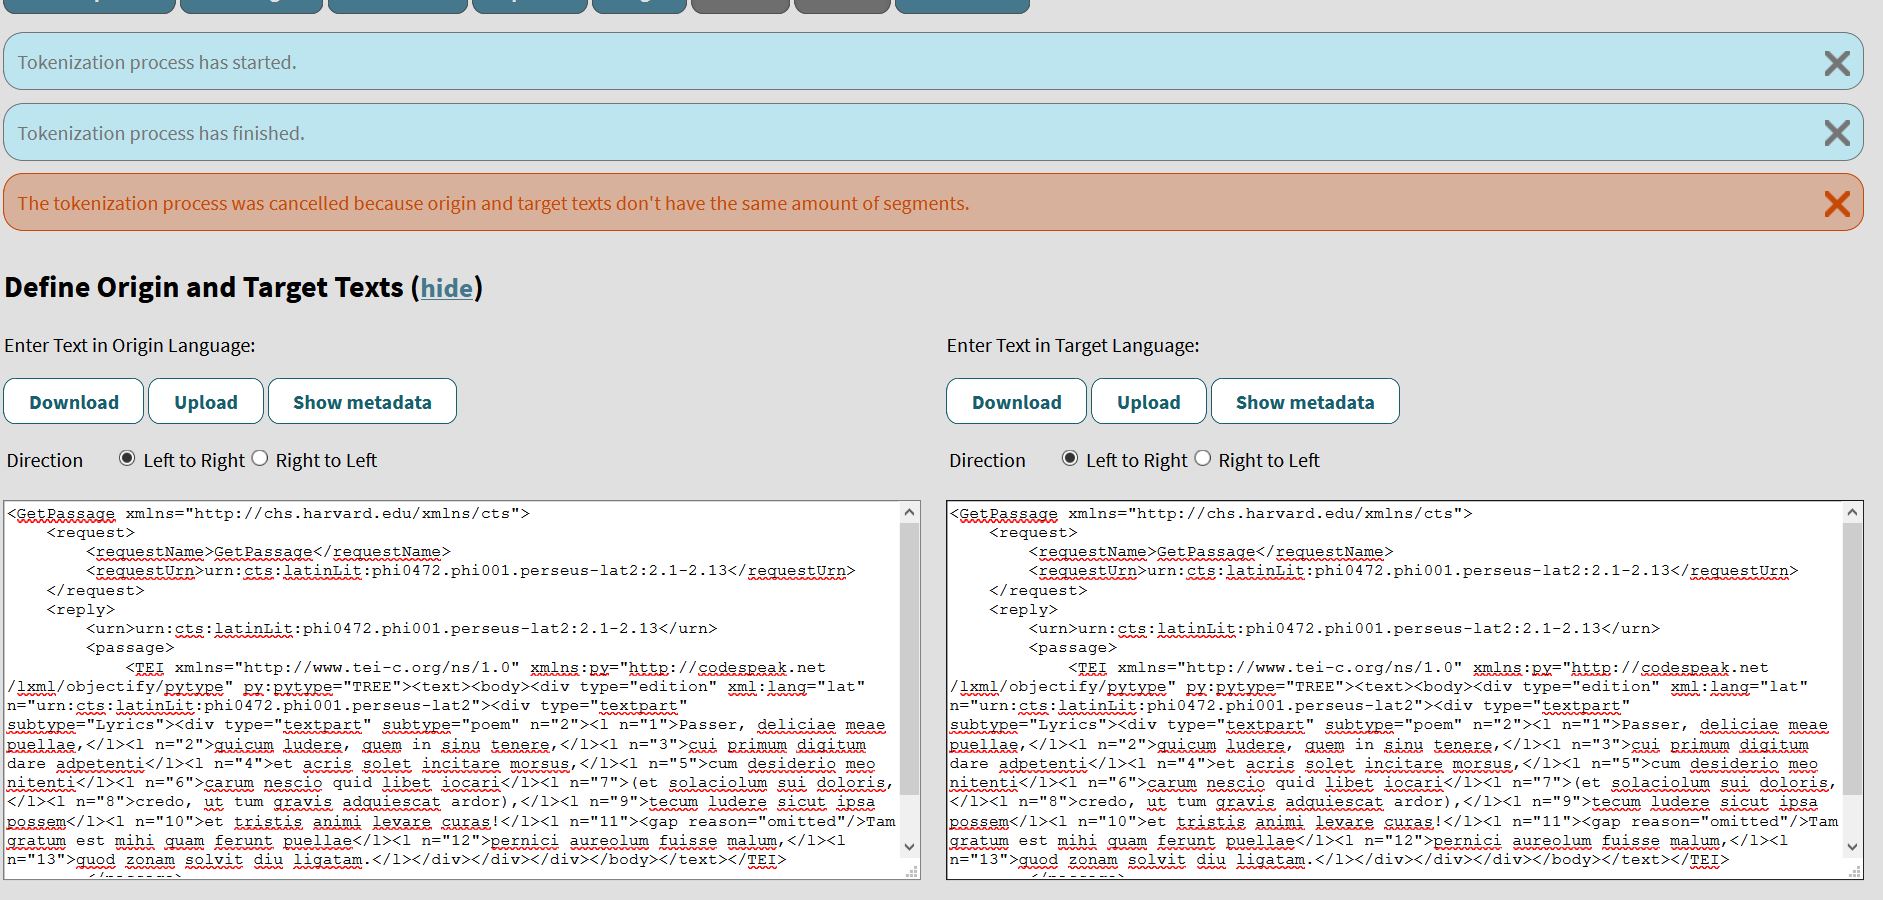Click the scrollbar up arrow in origin text box
This screenshot has height=900, width=1883.
tap(908, 512)
